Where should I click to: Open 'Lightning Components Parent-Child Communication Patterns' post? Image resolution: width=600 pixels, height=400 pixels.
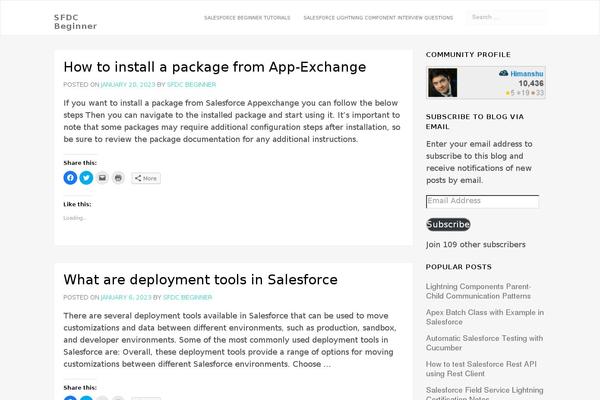click(x=478, y=291)
